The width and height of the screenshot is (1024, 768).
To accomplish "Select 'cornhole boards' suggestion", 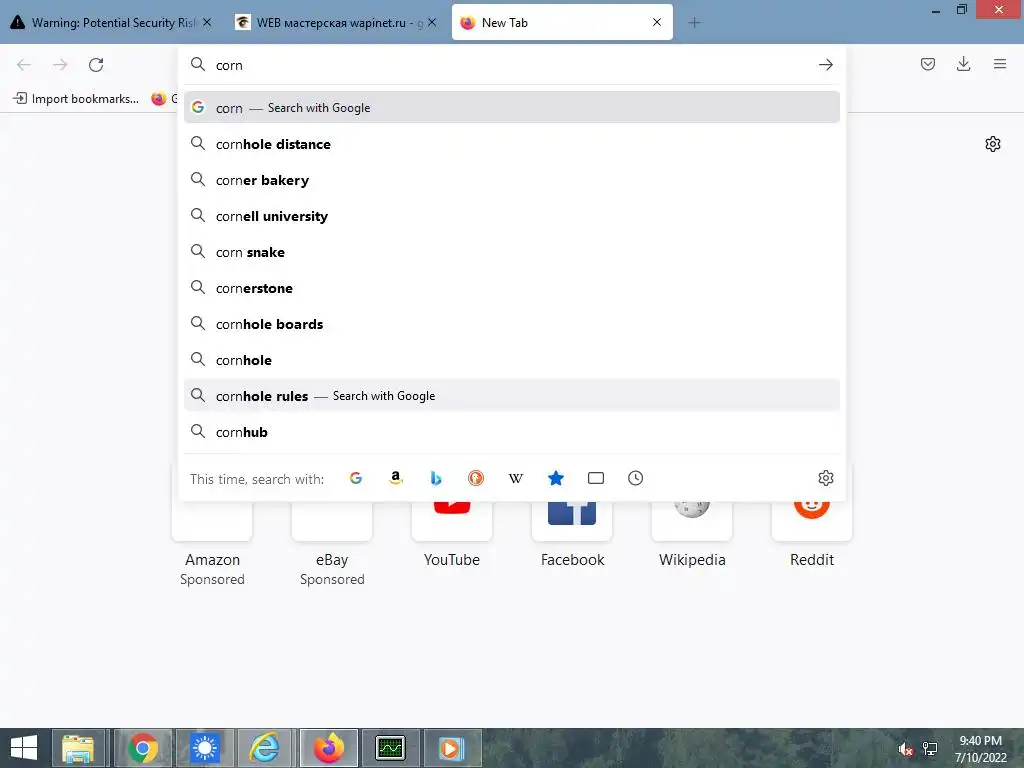I will (512, 324).
